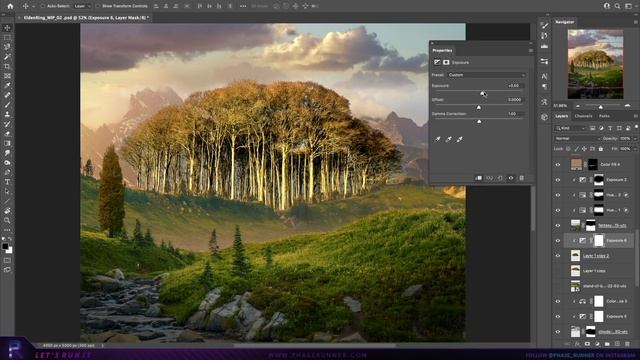Open the Normal blend mode dropdown
The height and width of the screenshot is (360, 640).
click(576, 139)
